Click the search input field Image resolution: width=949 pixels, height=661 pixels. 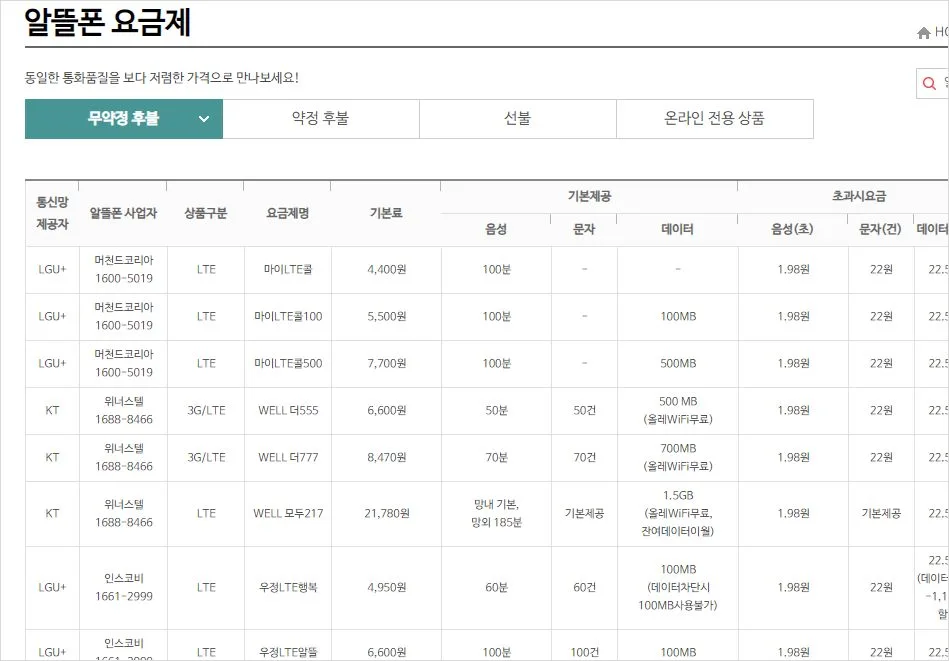pyautogui.click(x=944, y=83)
